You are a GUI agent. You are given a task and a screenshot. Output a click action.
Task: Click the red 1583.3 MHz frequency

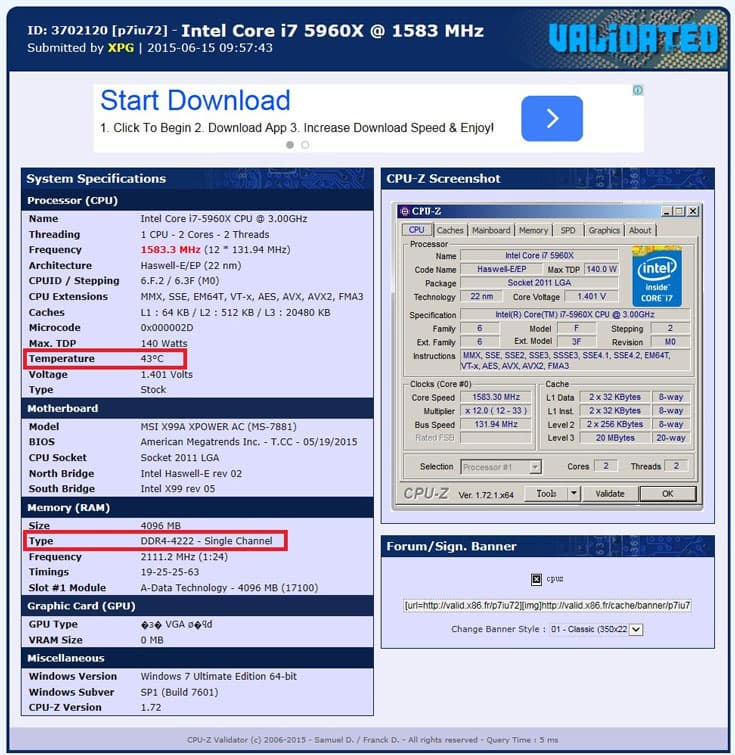click(171, 250)
